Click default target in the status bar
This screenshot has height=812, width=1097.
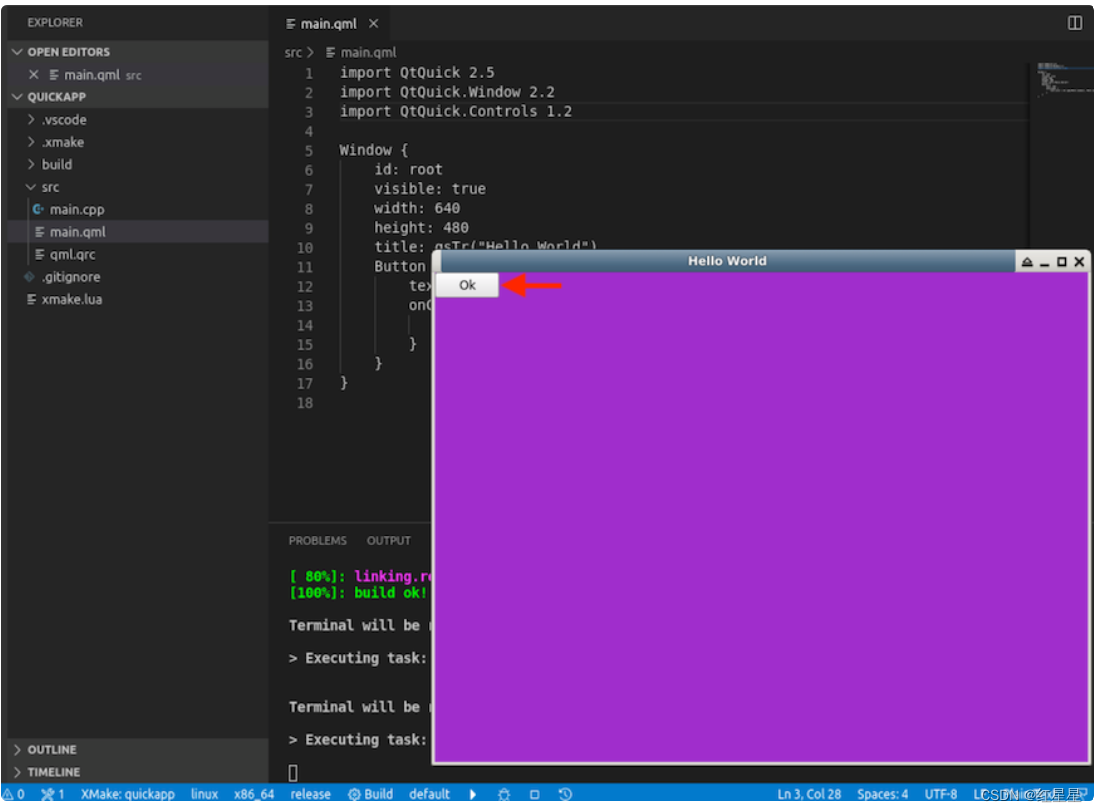[x=429, y=794]
